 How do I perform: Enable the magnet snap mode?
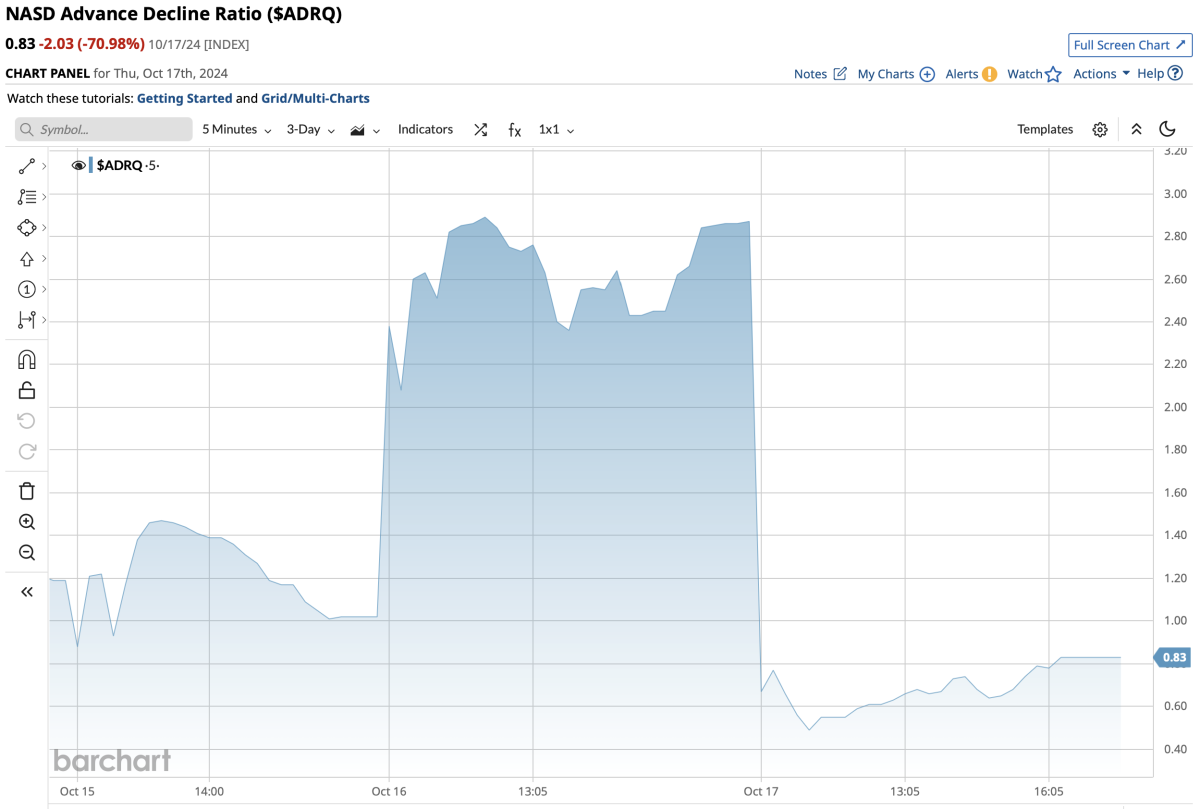[x=27, y=360]
